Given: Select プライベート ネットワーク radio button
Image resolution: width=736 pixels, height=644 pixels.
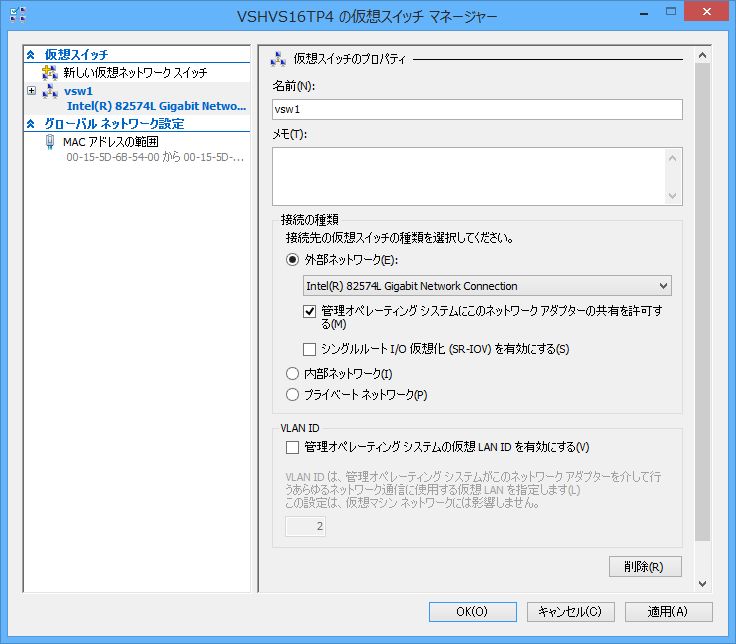Looking at the screenshot, I should coord(292,394).
